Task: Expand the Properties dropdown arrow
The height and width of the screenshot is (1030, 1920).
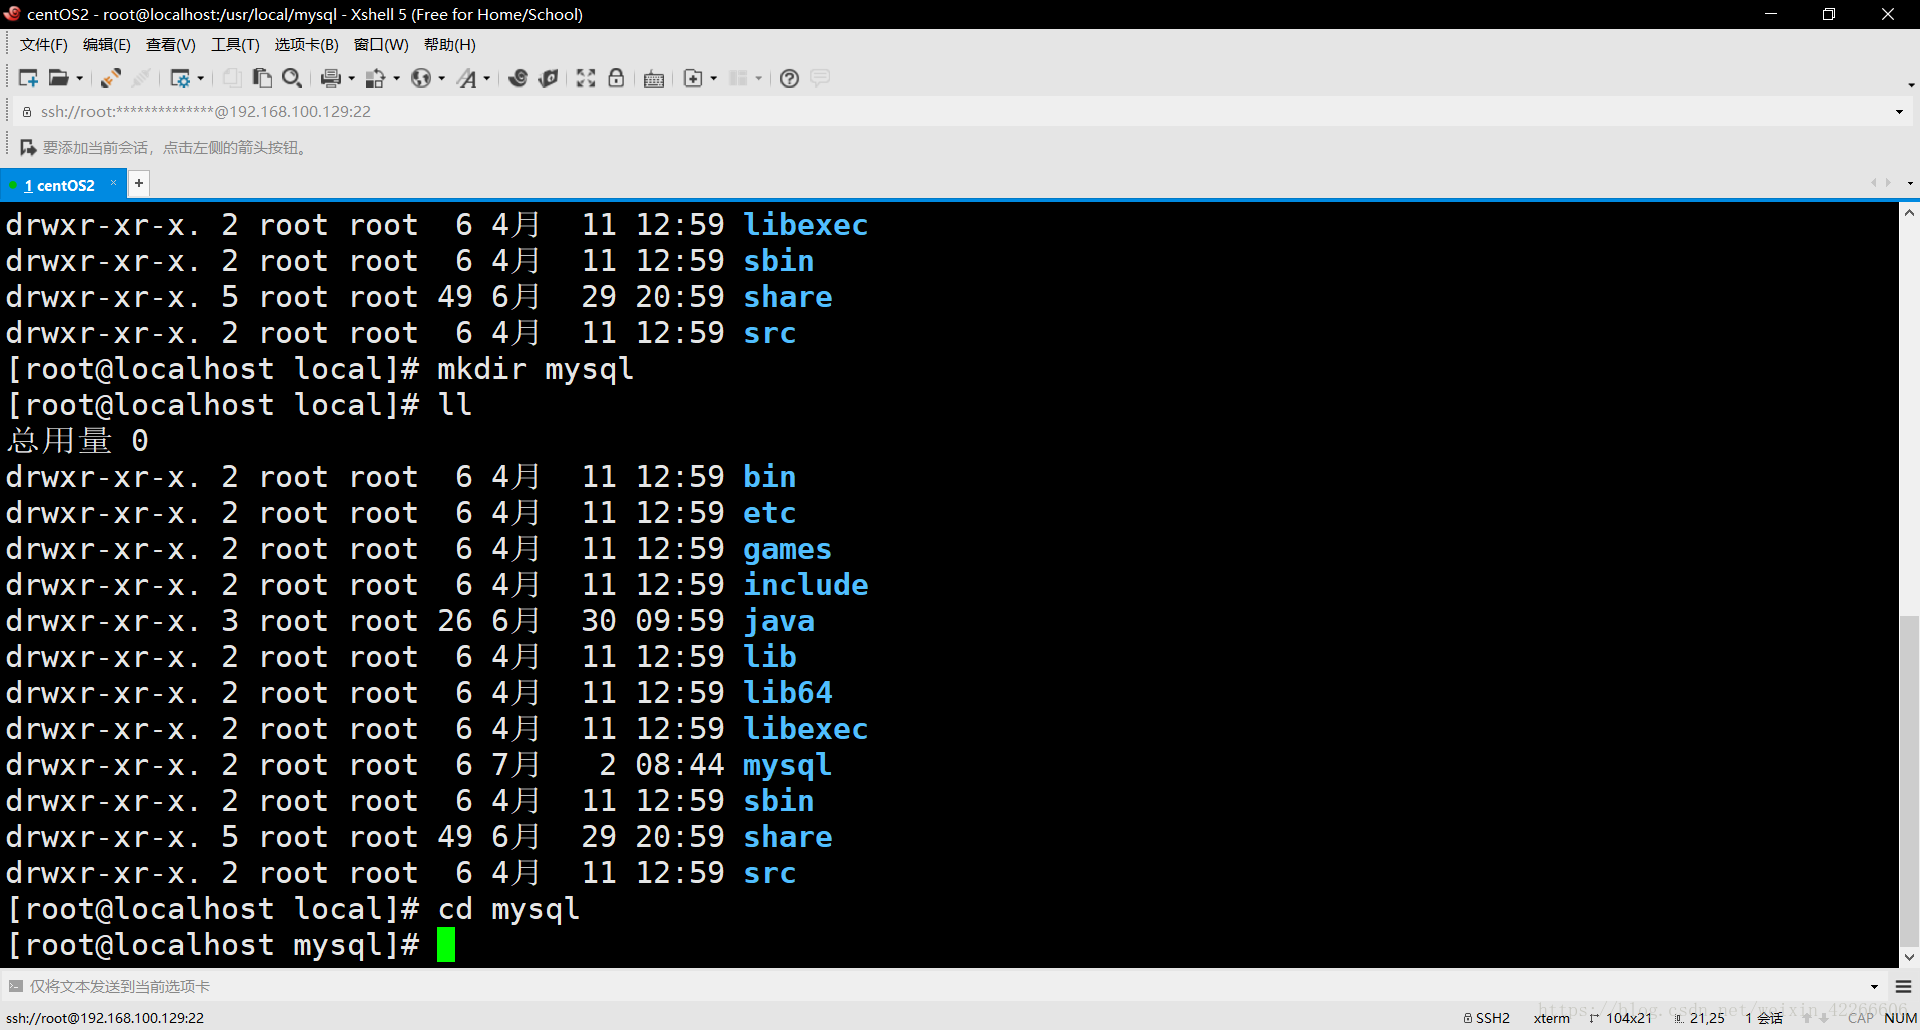Action: click(x=201, y=78)
